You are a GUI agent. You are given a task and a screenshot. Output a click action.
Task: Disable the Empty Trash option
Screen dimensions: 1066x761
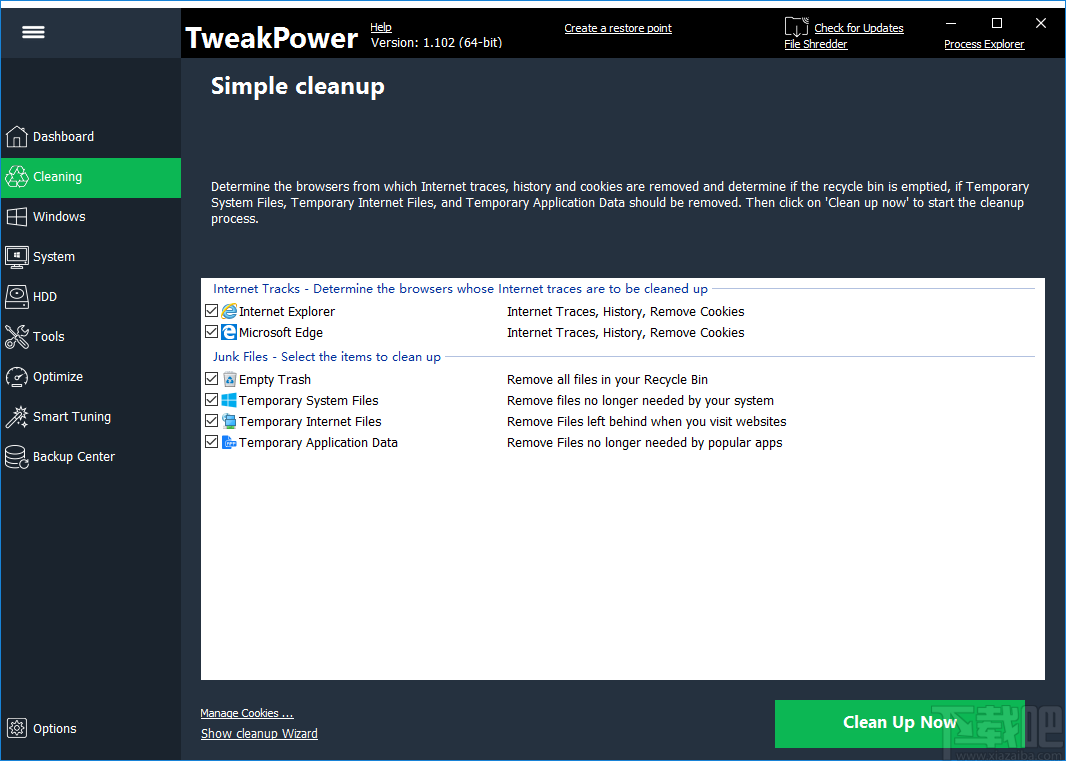pos(211,378)
